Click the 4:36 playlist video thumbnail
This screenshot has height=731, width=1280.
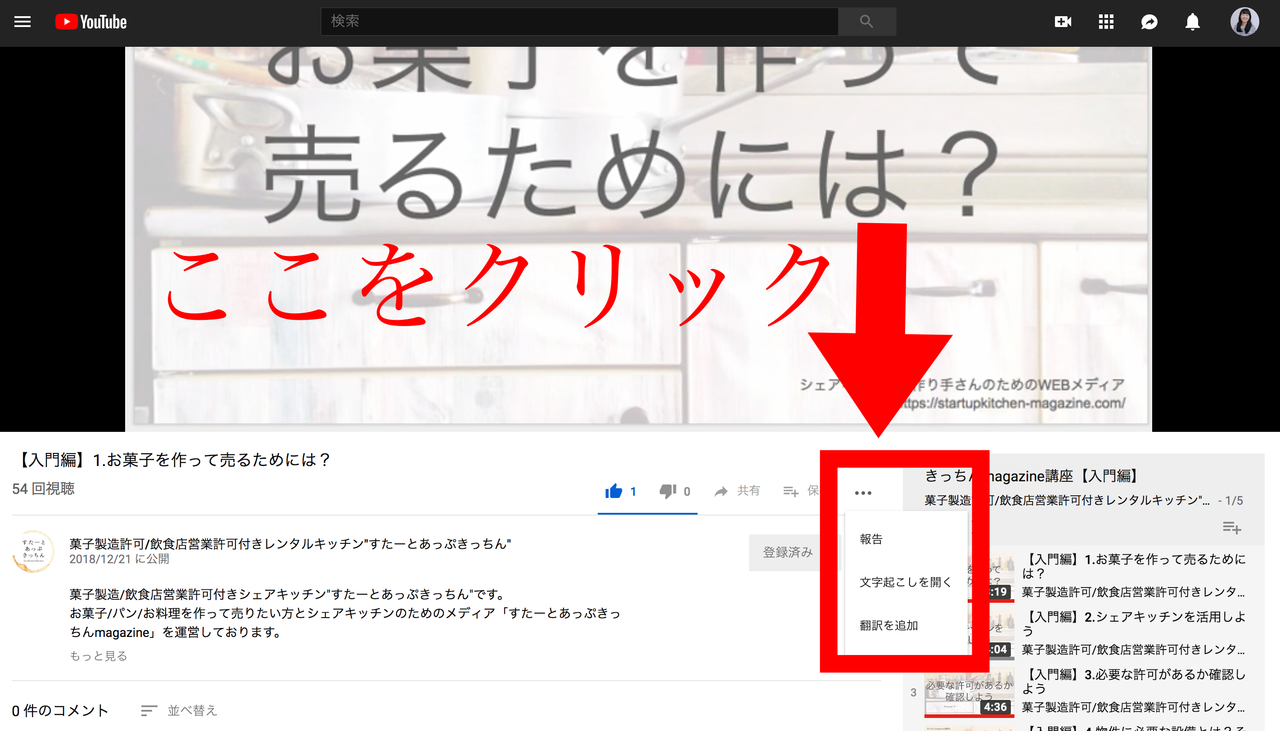969,694
